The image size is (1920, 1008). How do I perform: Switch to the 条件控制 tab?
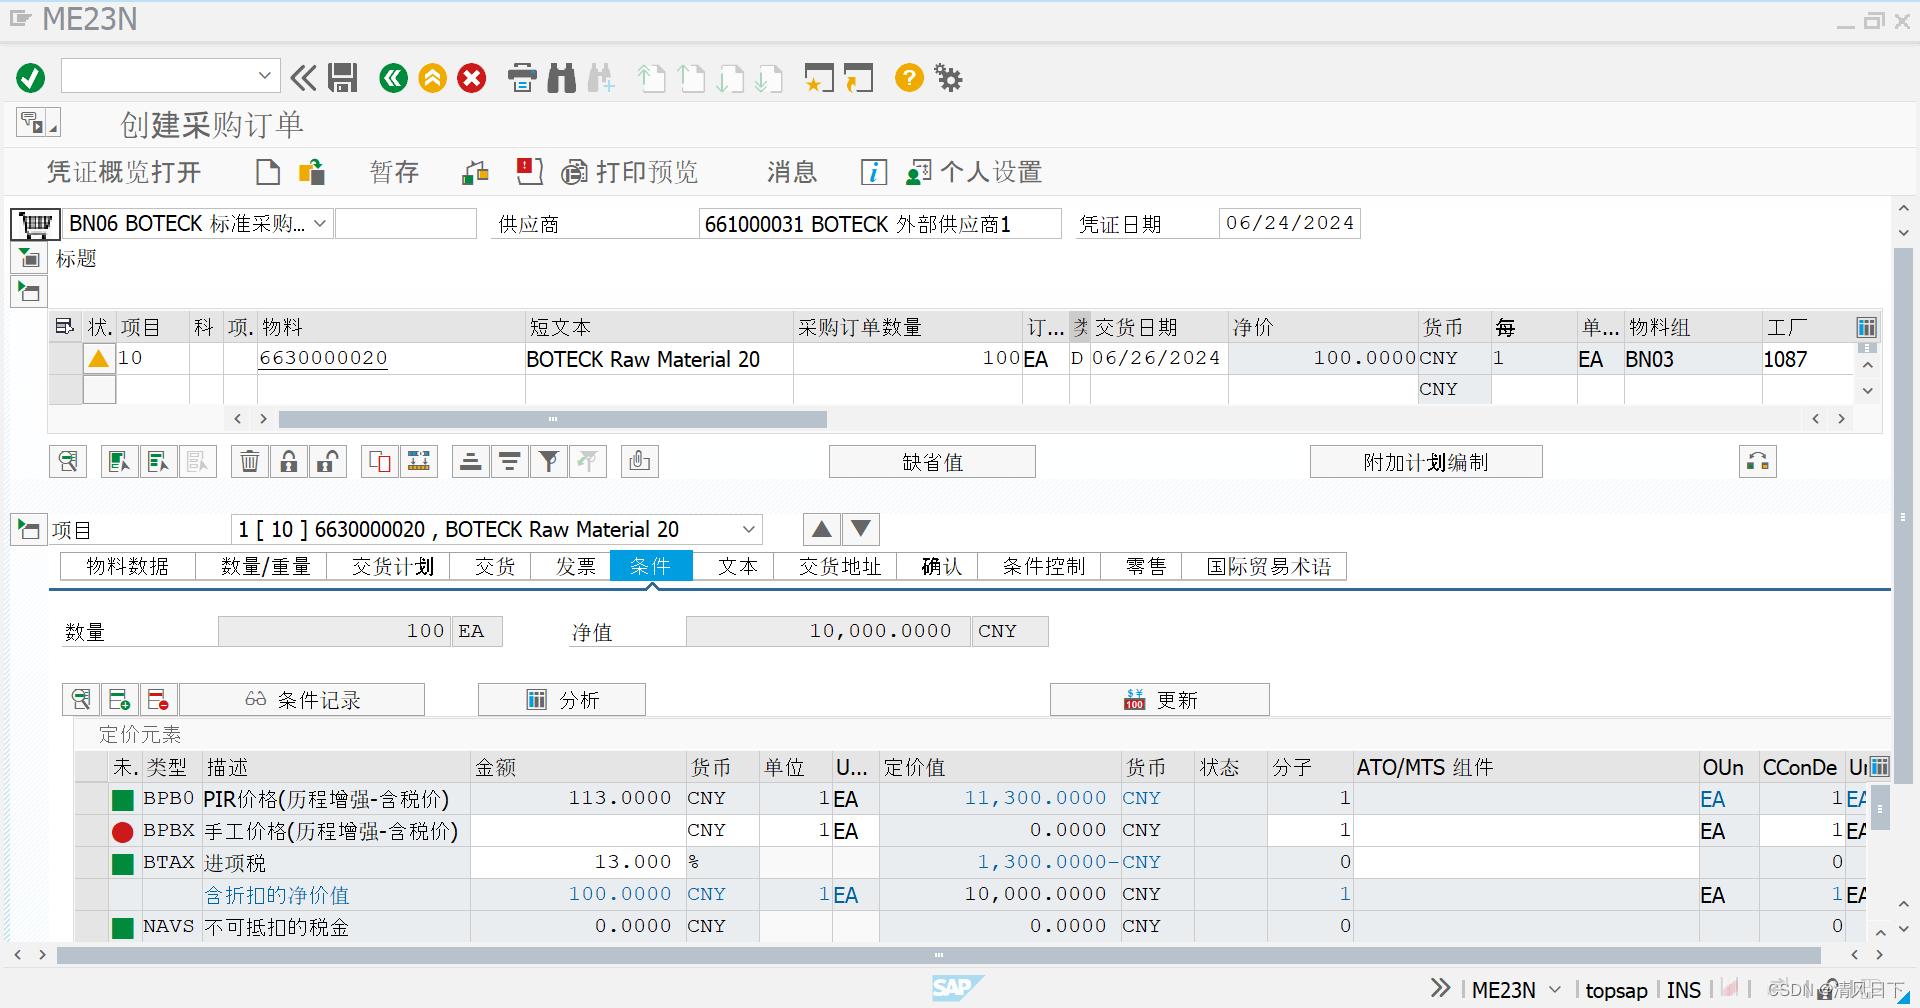click(1044, 567)
